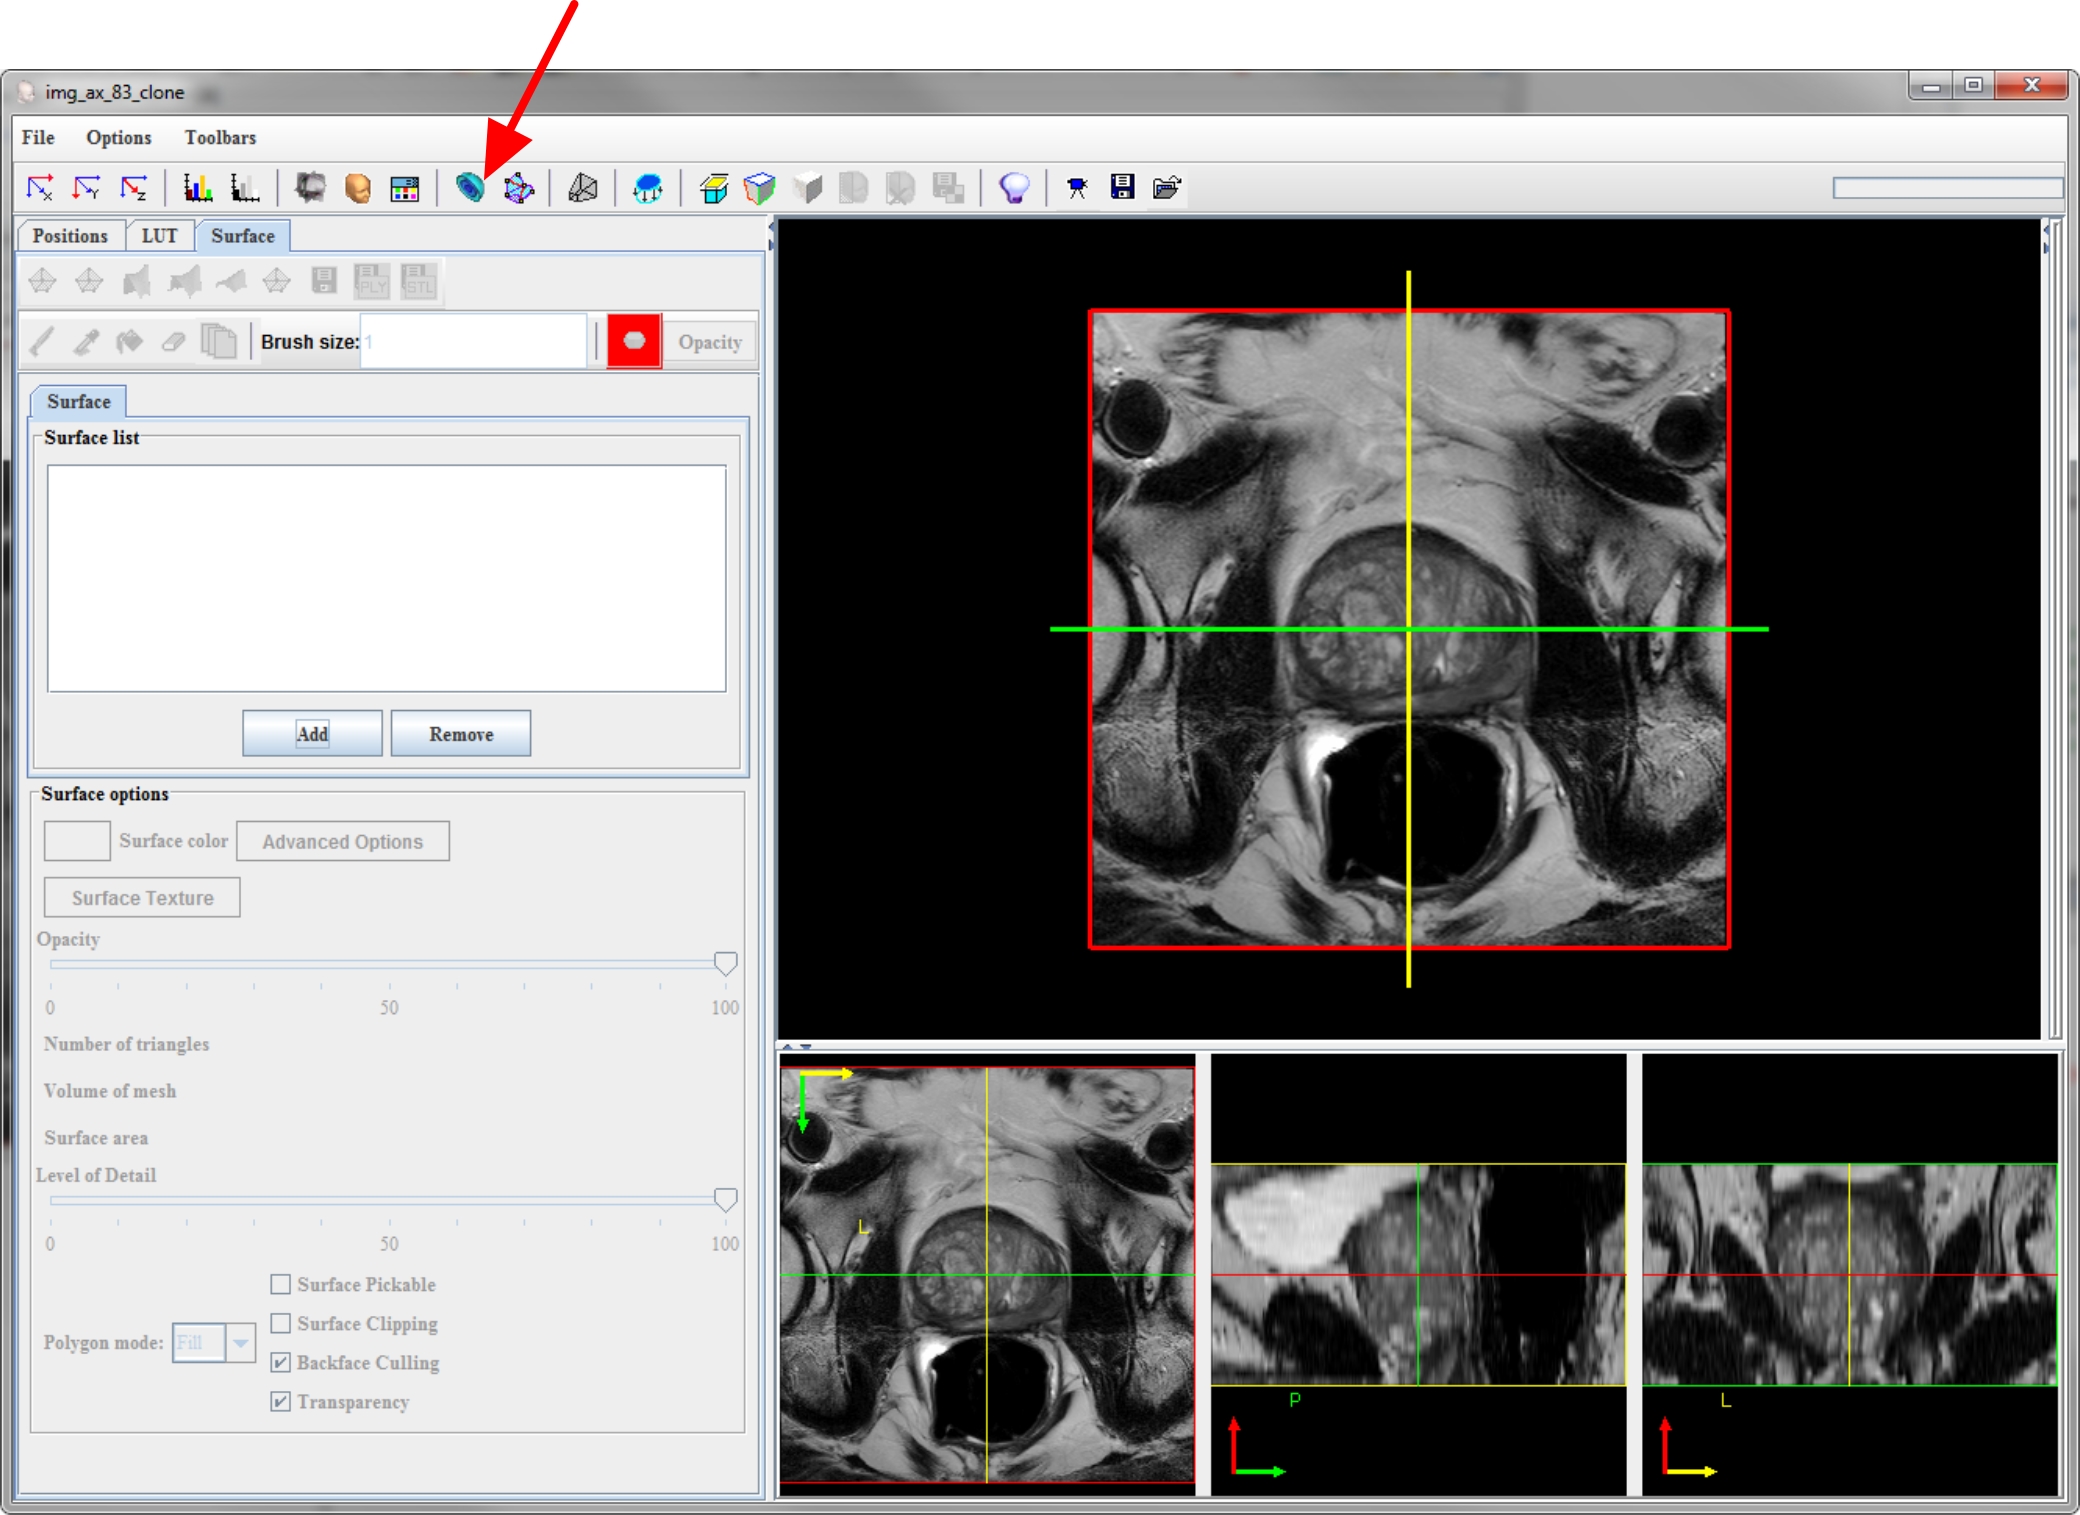The height and width of the screenshot is (1515, 2080).
Task: Click the X-axis slice view icon
Action: 40,187
